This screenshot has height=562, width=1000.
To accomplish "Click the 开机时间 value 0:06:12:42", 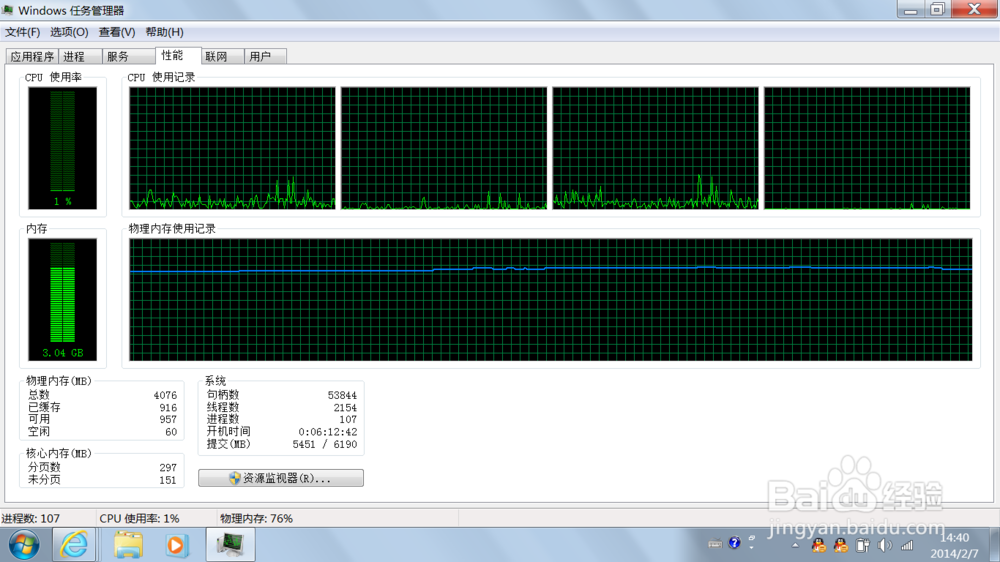I will 328,432.
